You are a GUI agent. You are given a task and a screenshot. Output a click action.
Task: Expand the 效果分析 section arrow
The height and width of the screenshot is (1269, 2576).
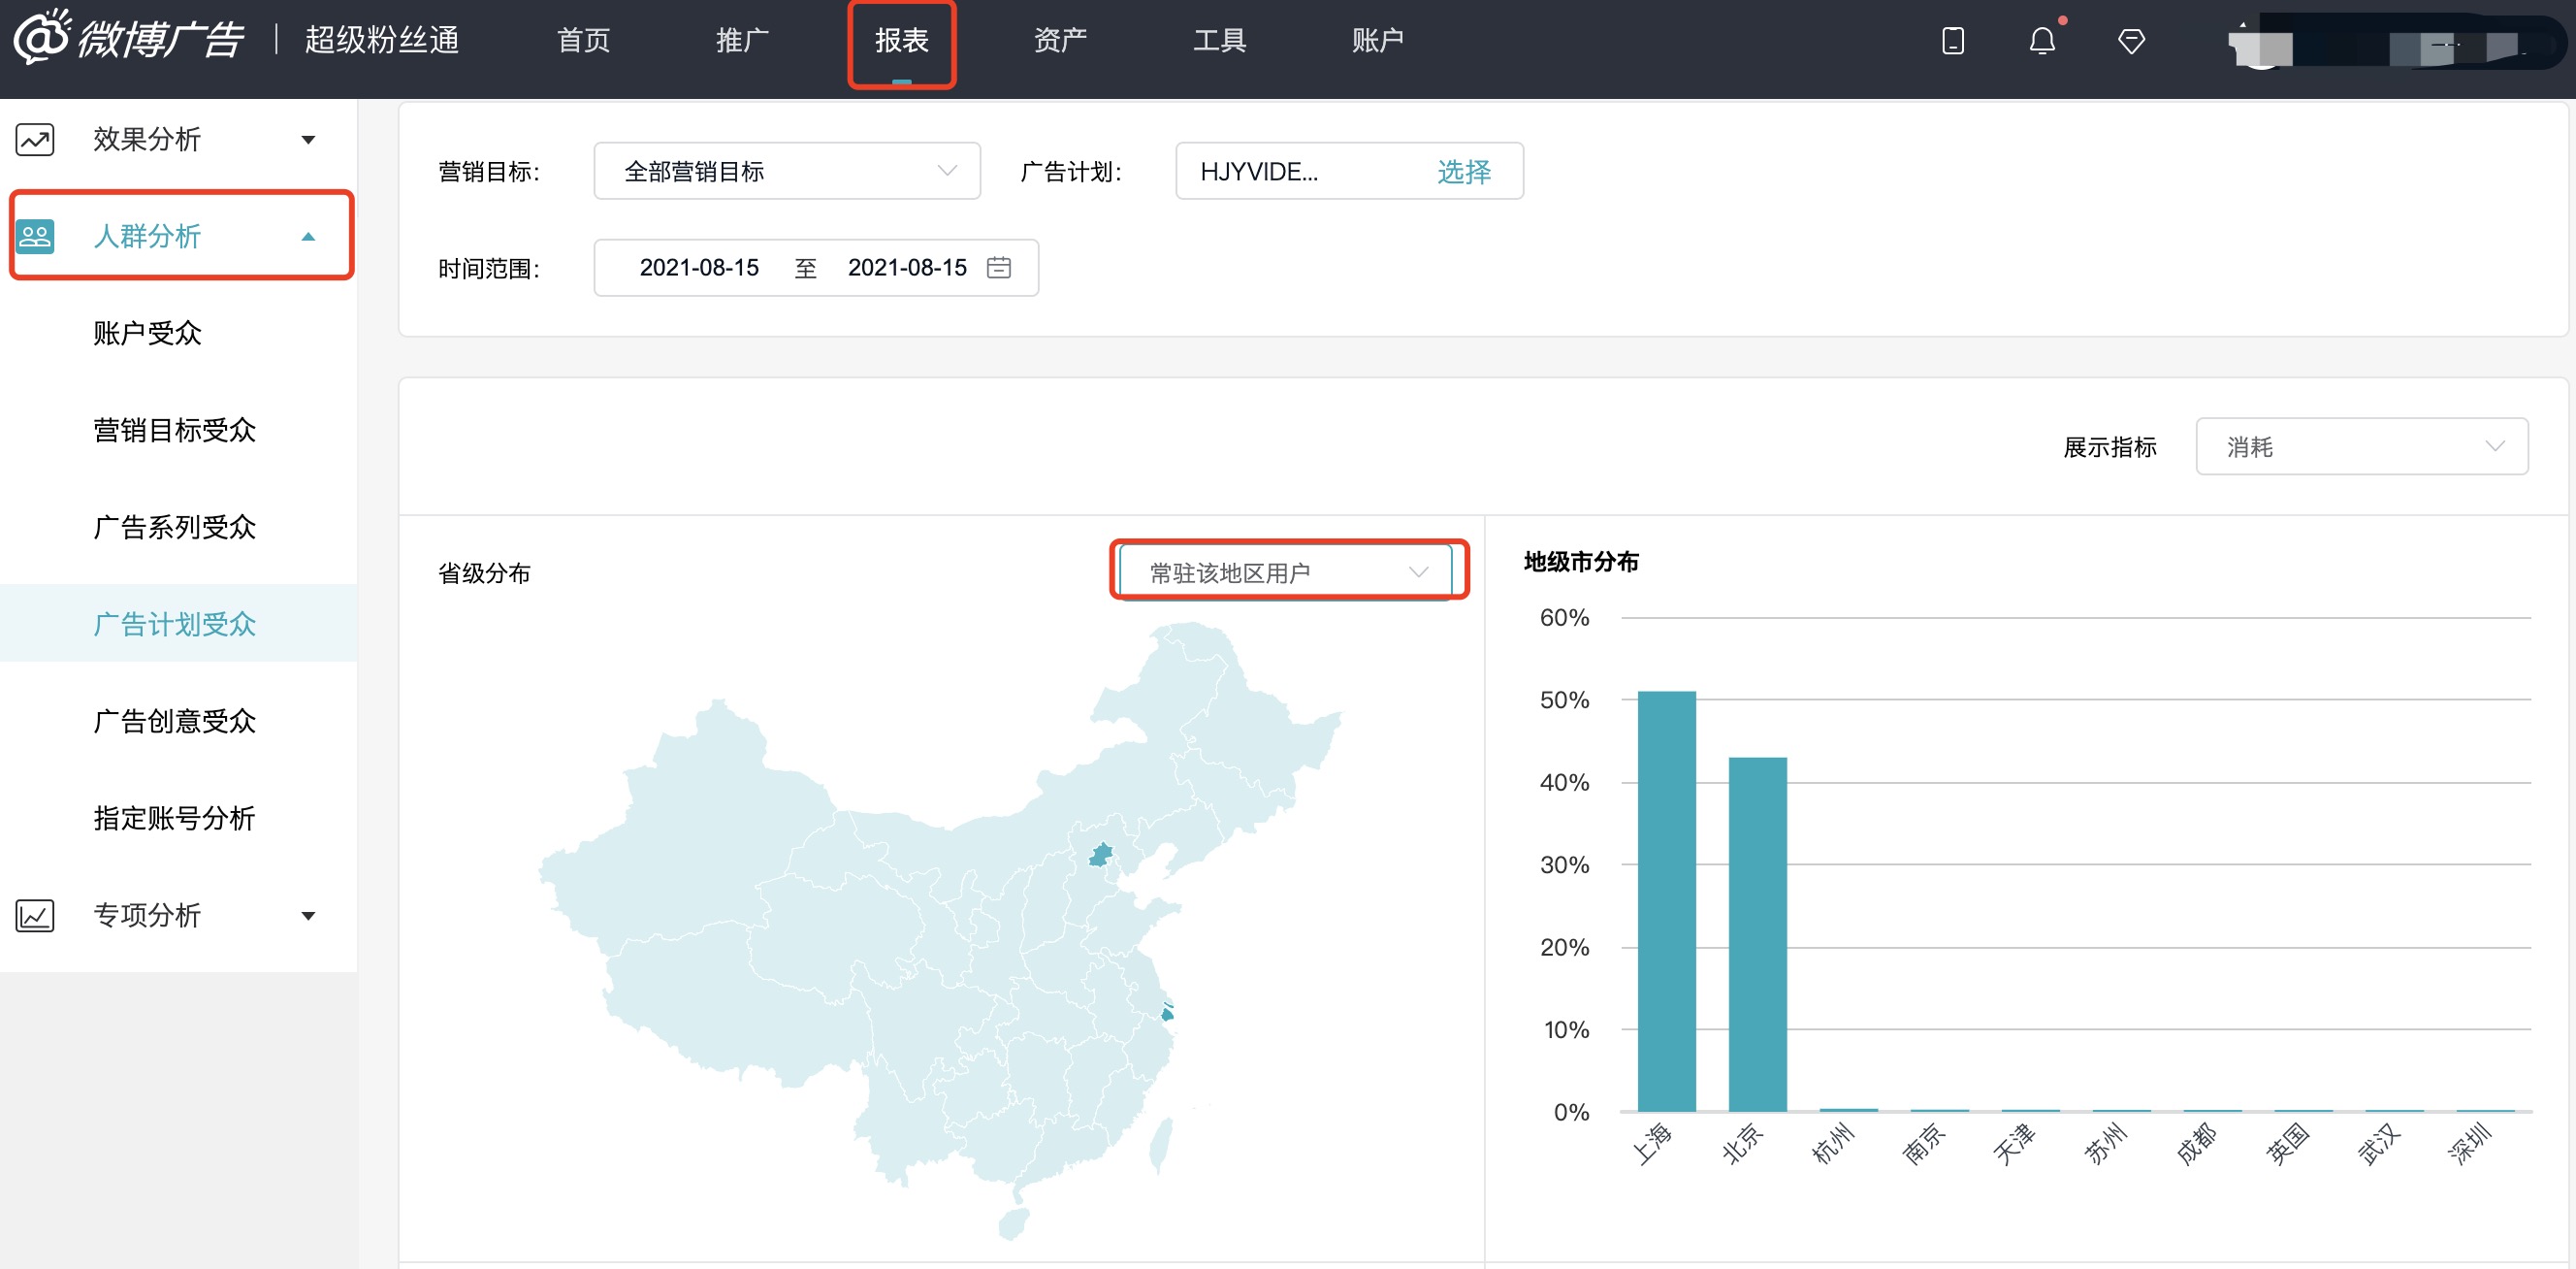[x=308, y=140]
